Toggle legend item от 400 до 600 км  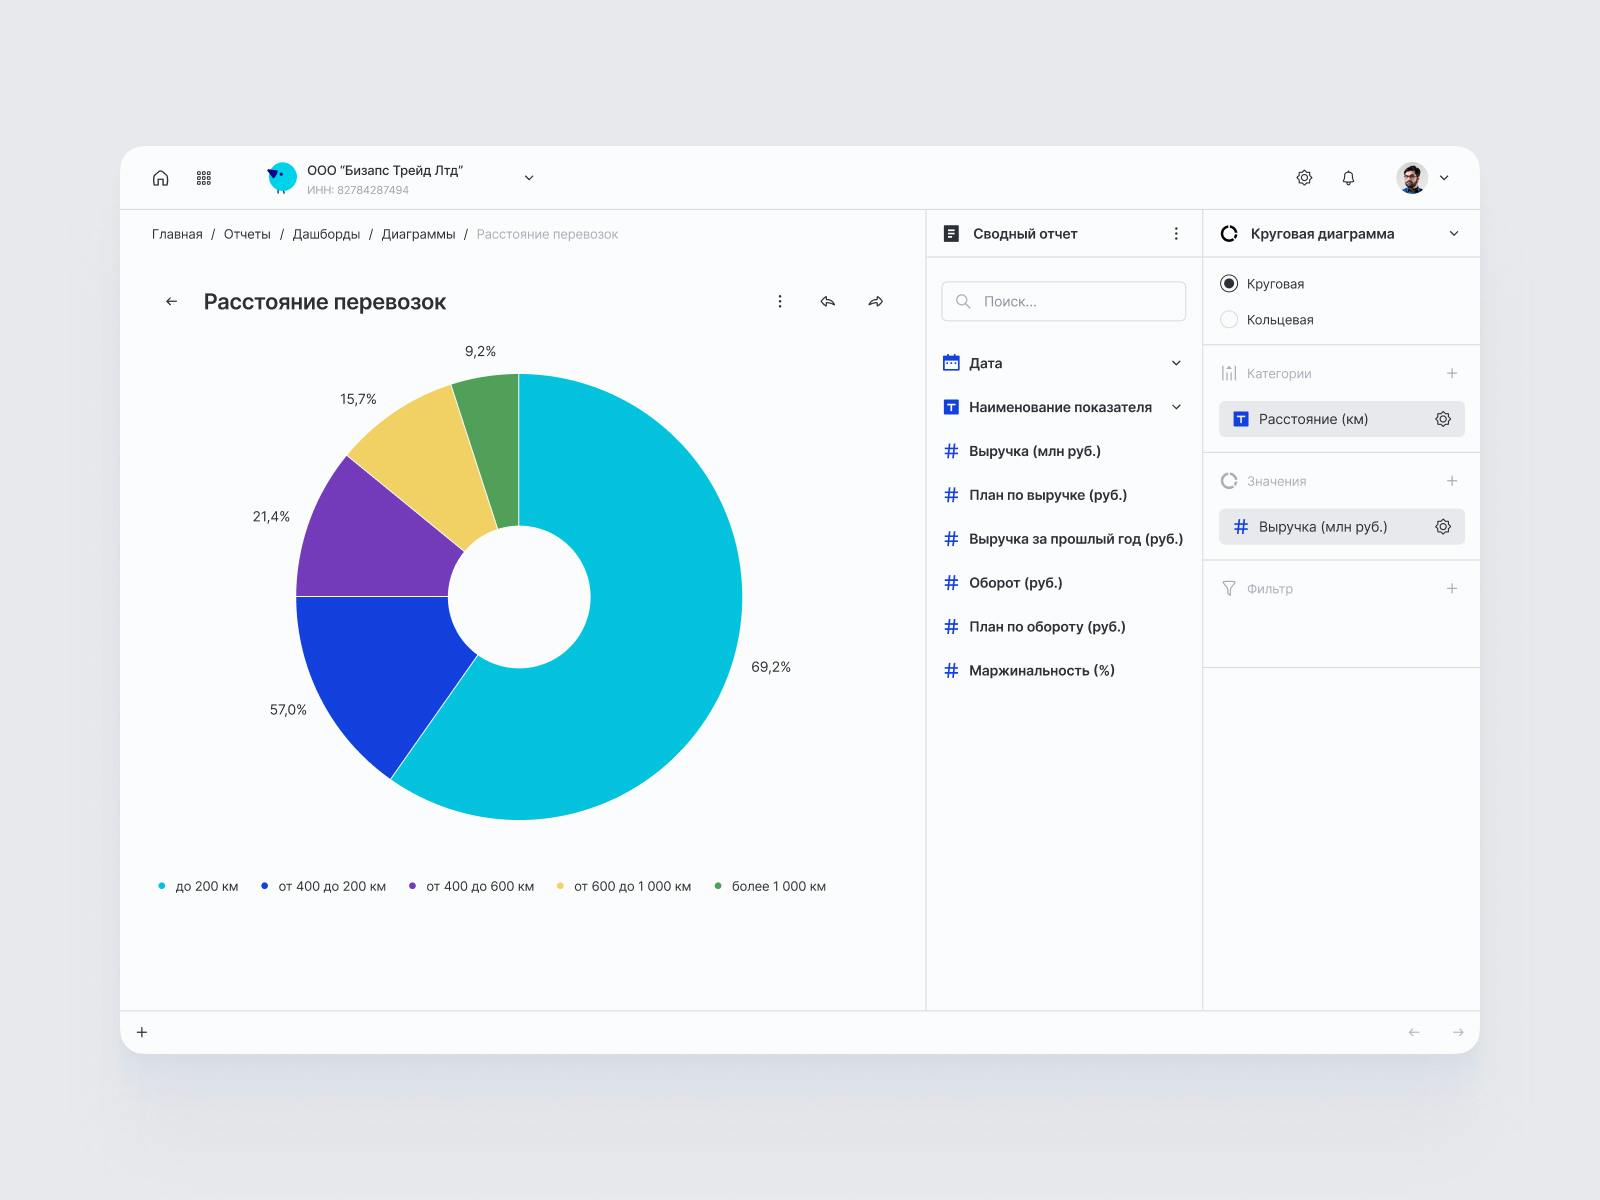click(471, 886)
